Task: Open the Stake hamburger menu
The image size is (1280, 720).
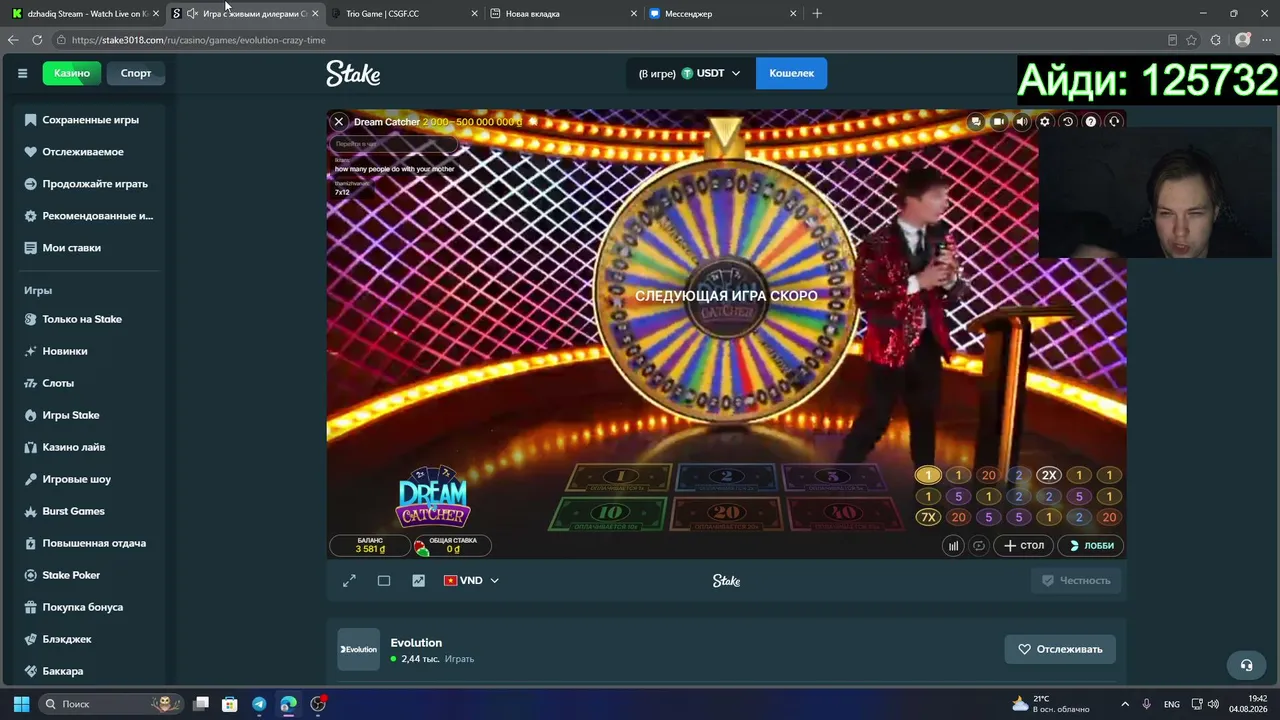Action: 22,73
